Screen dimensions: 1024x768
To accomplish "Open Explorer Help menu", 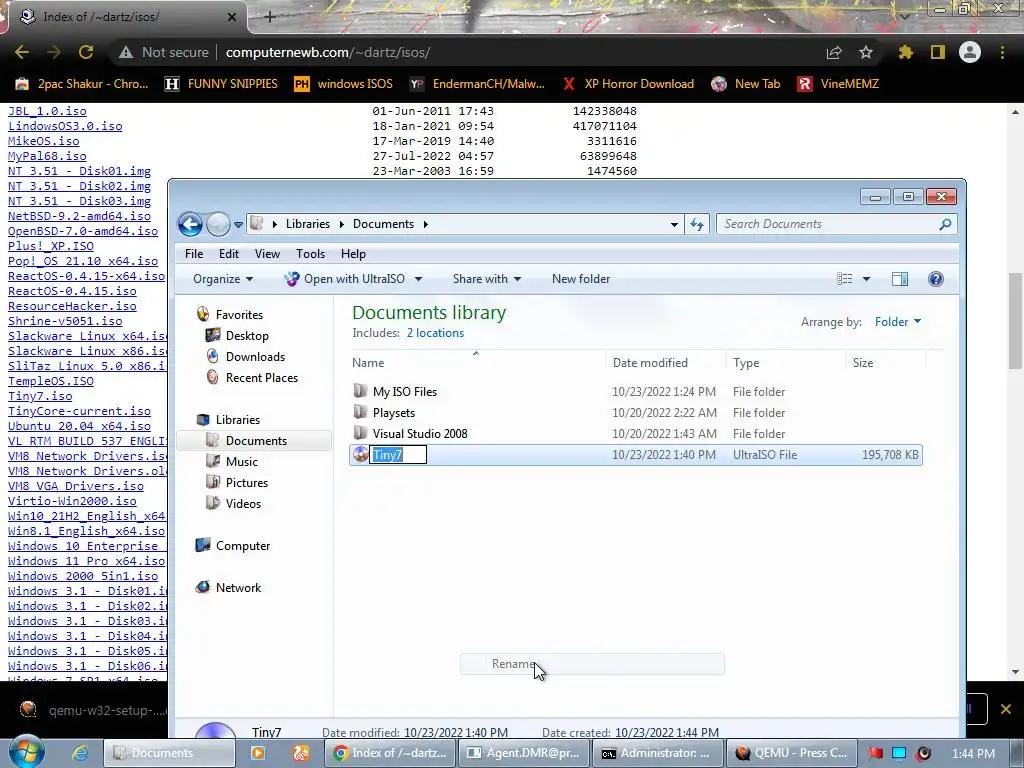I will point(353,253).
